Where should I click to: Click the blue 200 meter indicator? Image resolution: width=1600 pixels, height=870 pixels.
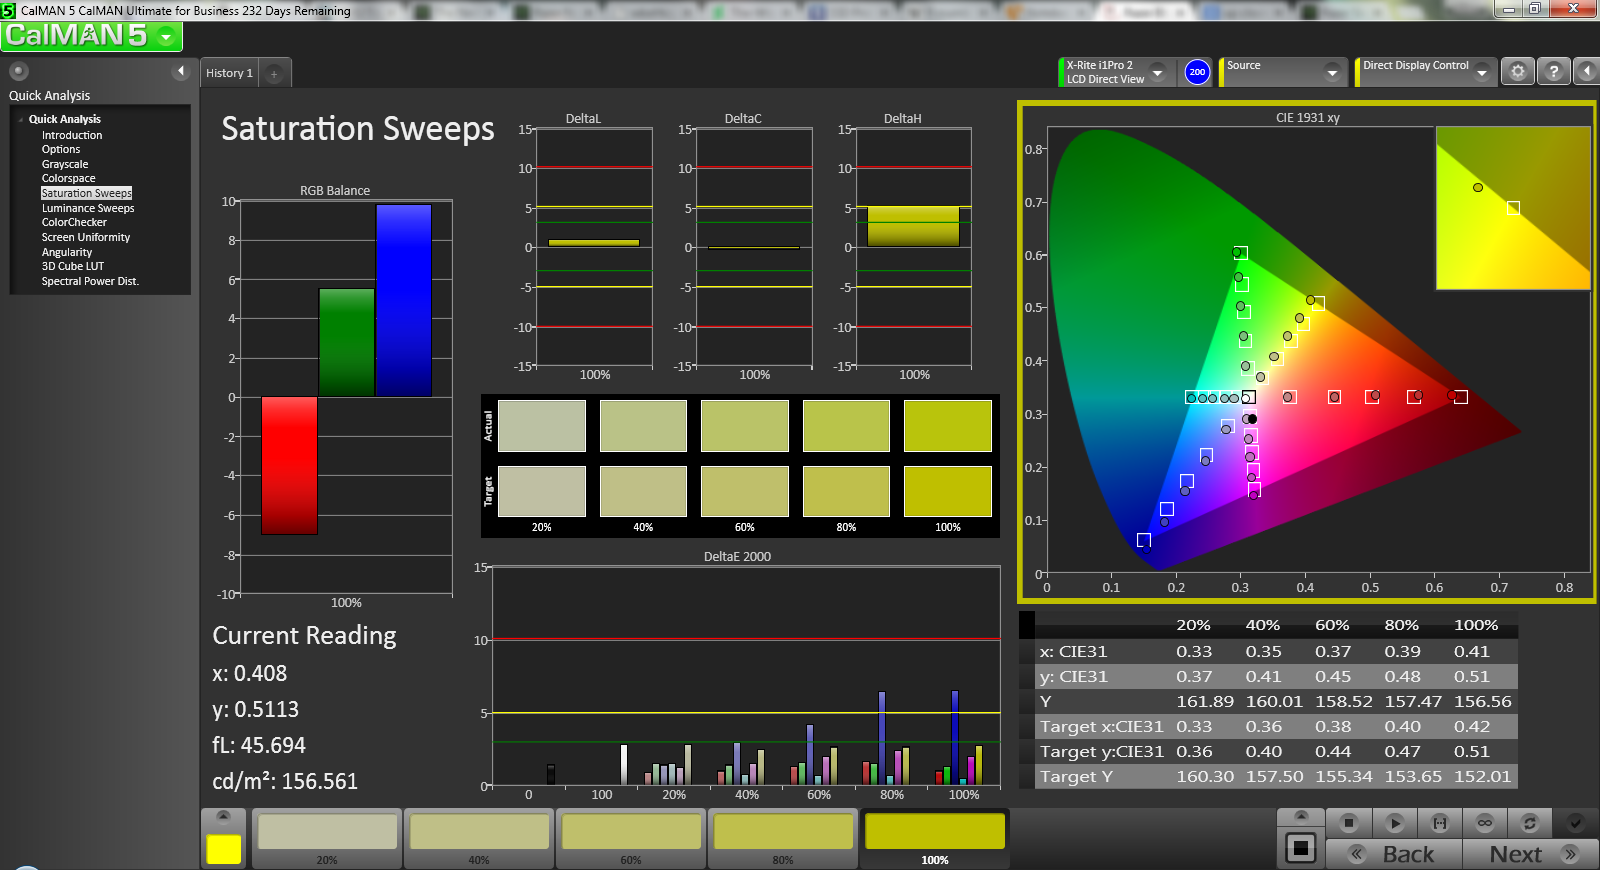click(1197, 72)
